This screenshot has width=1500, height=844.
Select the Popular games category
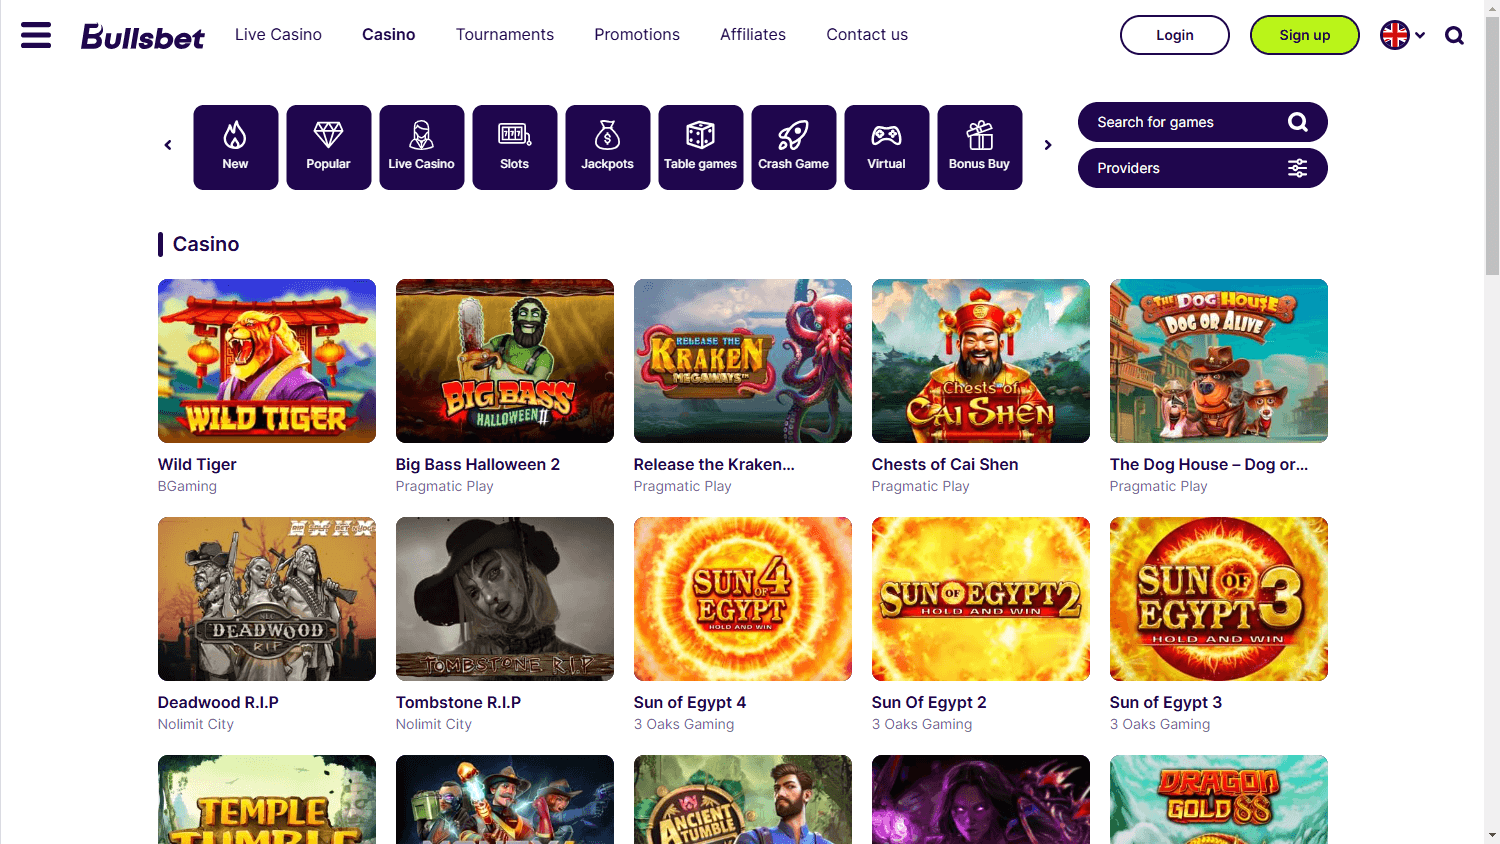pos(329,147)
